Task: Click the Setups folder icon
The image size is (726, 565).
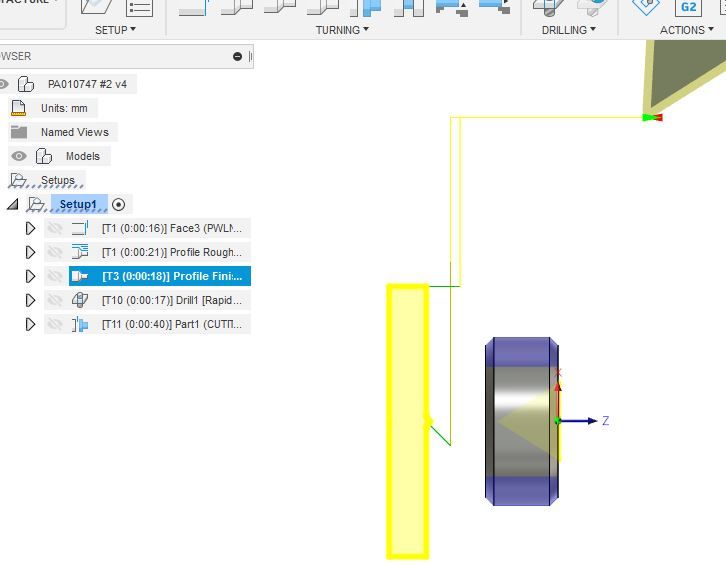Action: tap(18, 180)
